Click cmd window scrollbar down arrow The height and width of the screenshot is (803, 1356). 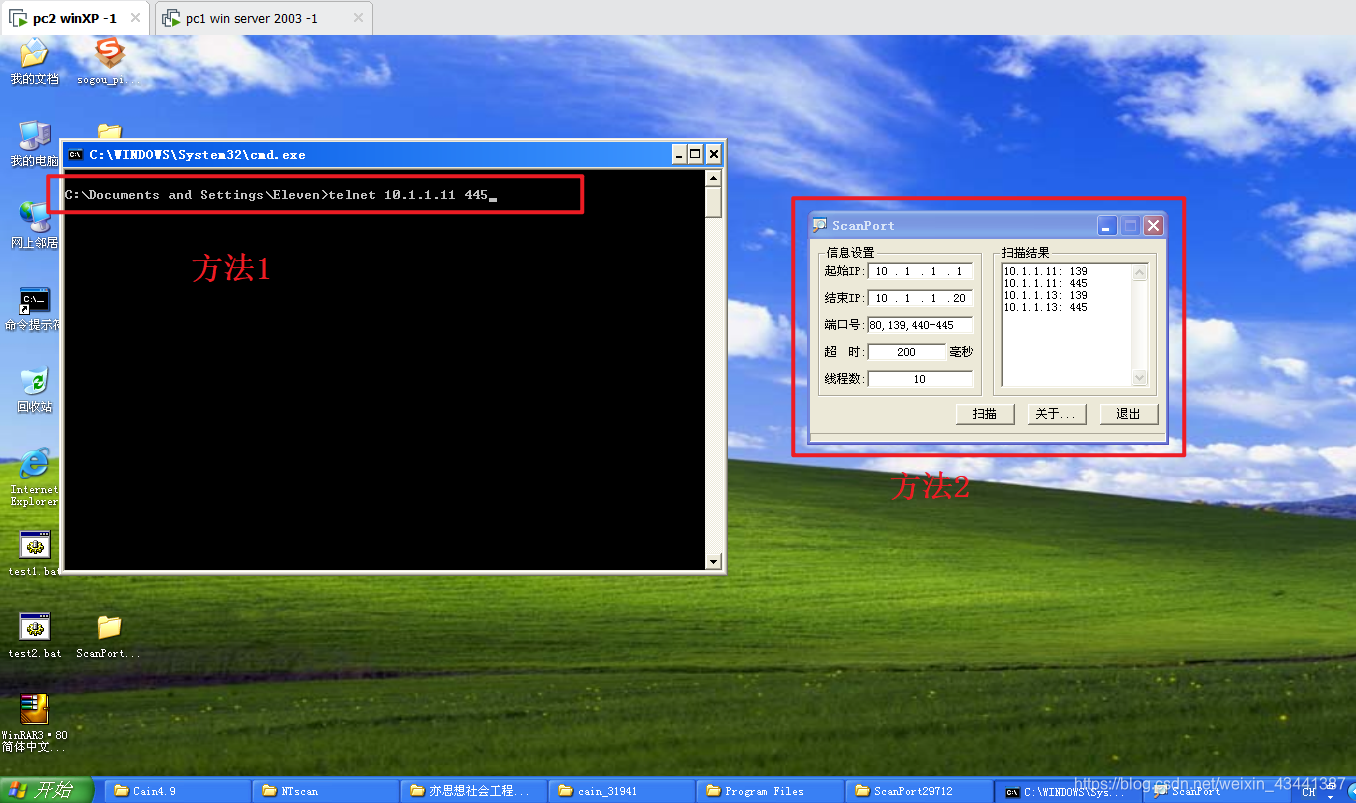[x=713, y=562]
